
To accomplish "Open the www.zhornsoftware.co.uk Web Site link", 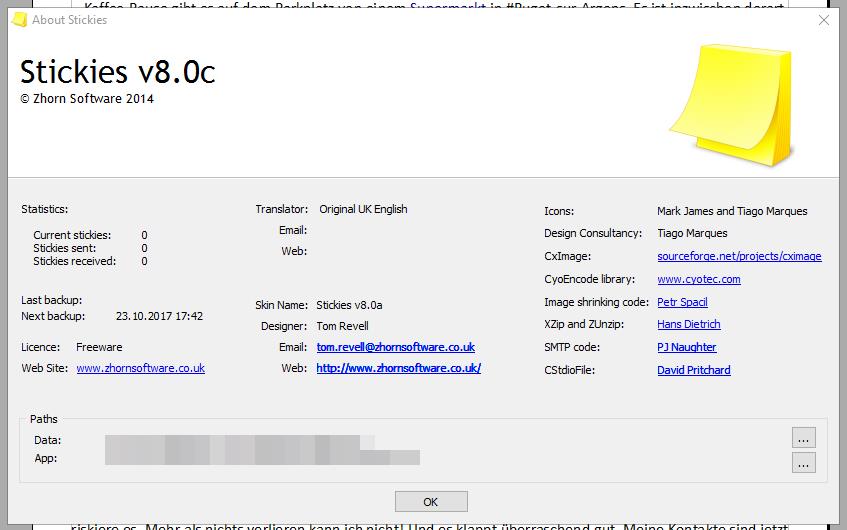I will point(140,368).
